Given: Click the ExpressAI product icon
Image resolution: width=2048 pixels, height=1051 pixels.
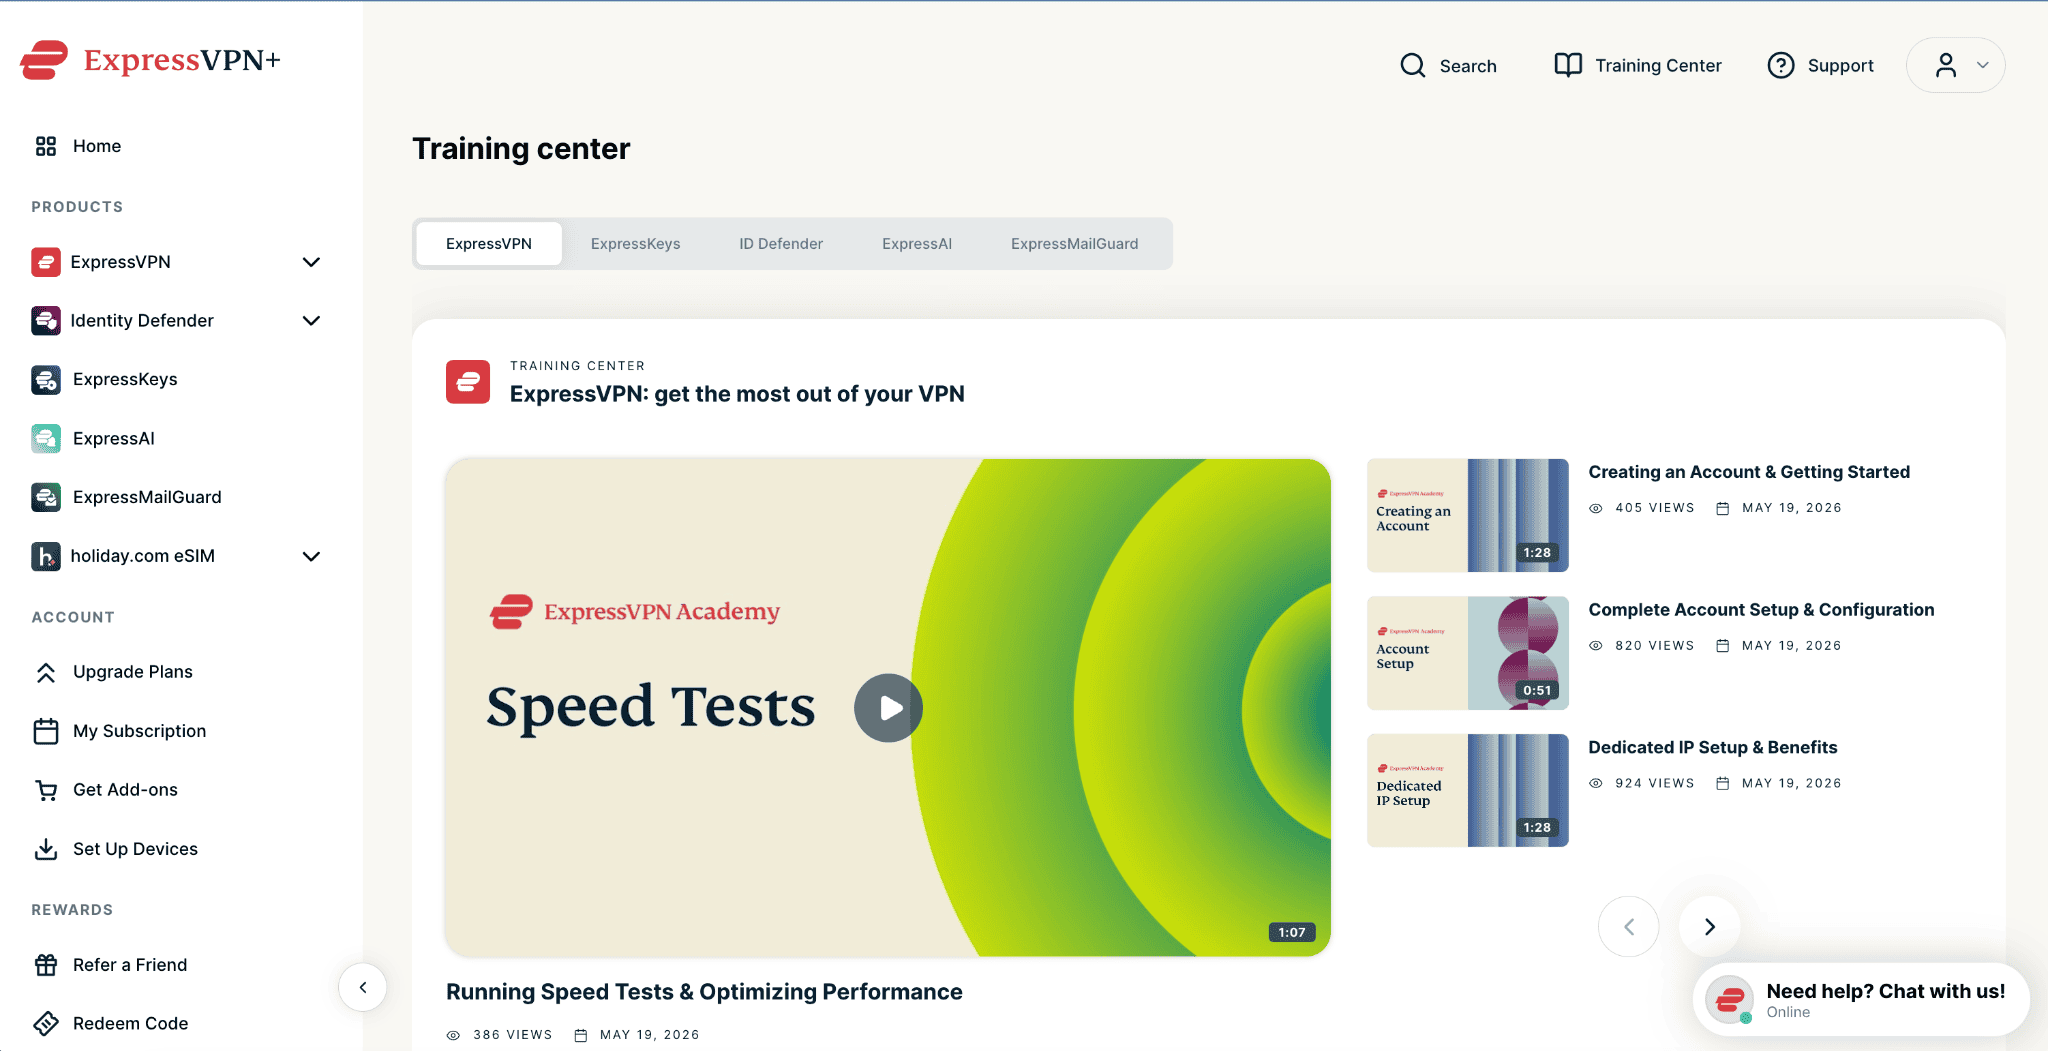Looking at the screenshot, I should click(x=46, y=438).
